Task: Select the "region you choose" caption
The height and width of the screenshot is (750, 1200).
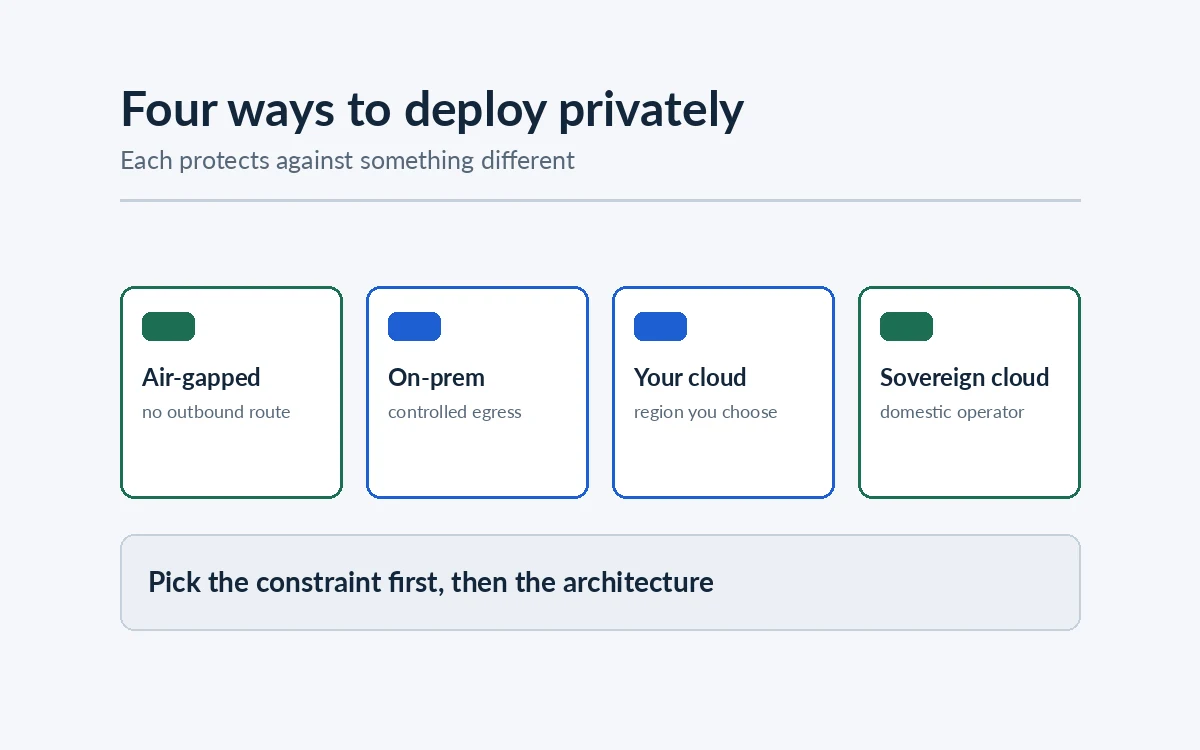Action: [x=705, y=412]
